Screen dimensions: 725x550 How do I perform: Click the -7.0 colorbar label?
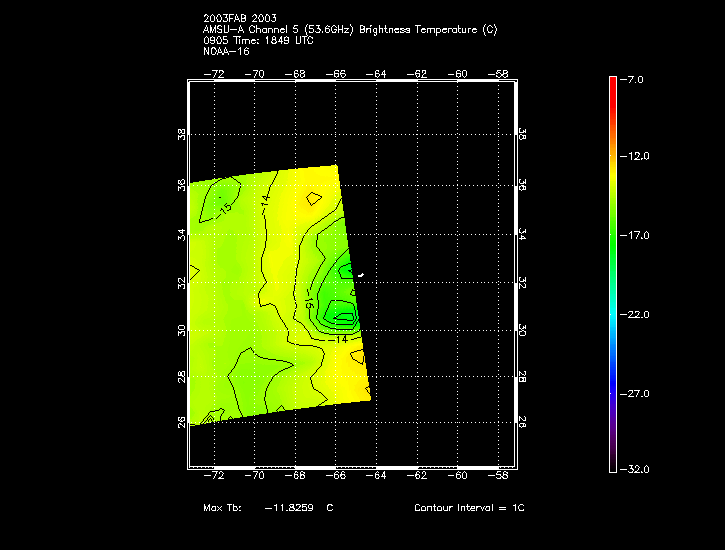tap(636, 78)
